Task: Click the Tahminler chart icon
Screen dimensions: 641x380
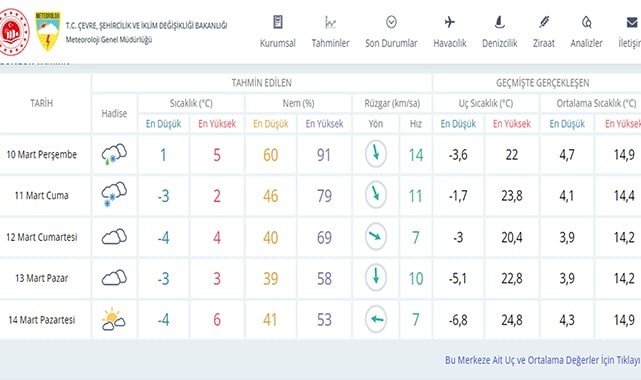Action: (x=330, y=22)
